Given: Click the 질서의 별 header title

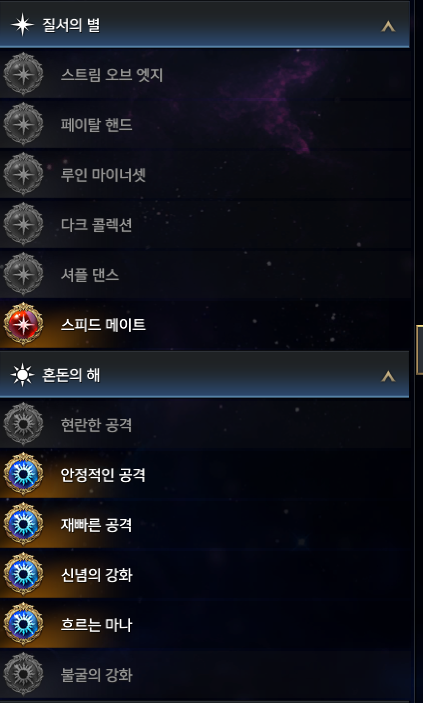Looking at the screenshot, I should [x=71, y=25].
